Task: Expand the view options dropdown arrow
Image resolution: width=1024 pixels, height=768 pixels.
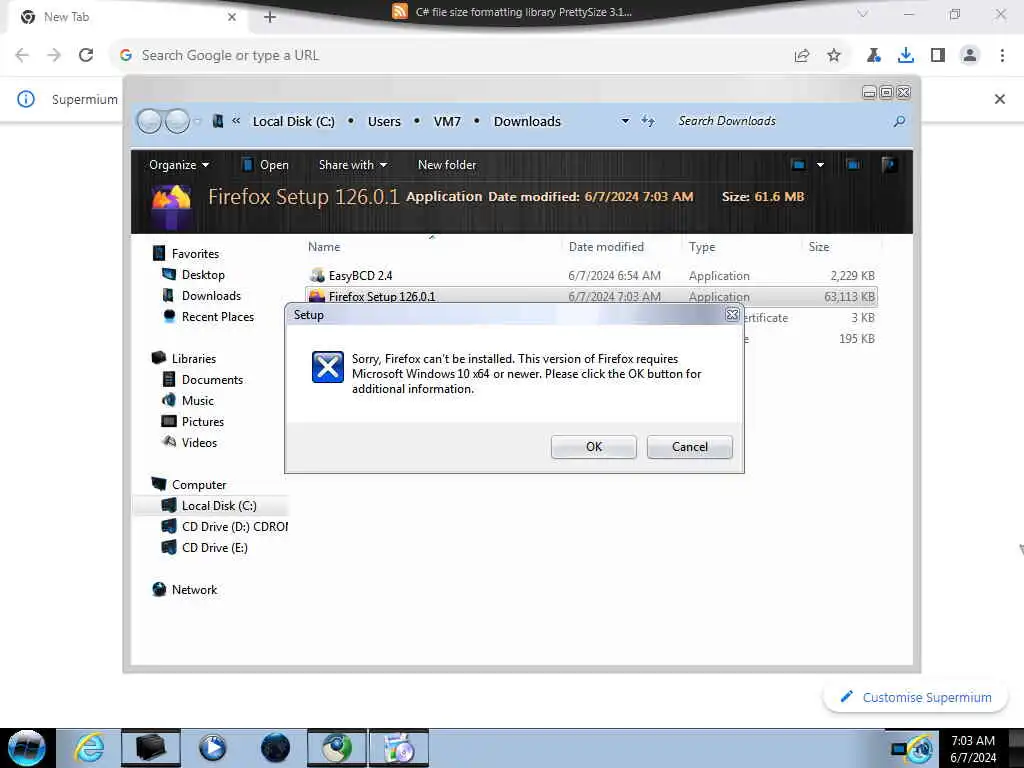Action: [820, 165]
